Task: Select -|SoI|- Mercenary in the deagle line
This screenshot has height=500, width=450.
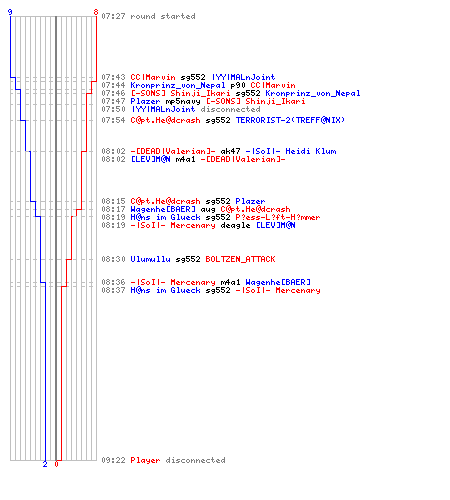Action: coord(173,225)
